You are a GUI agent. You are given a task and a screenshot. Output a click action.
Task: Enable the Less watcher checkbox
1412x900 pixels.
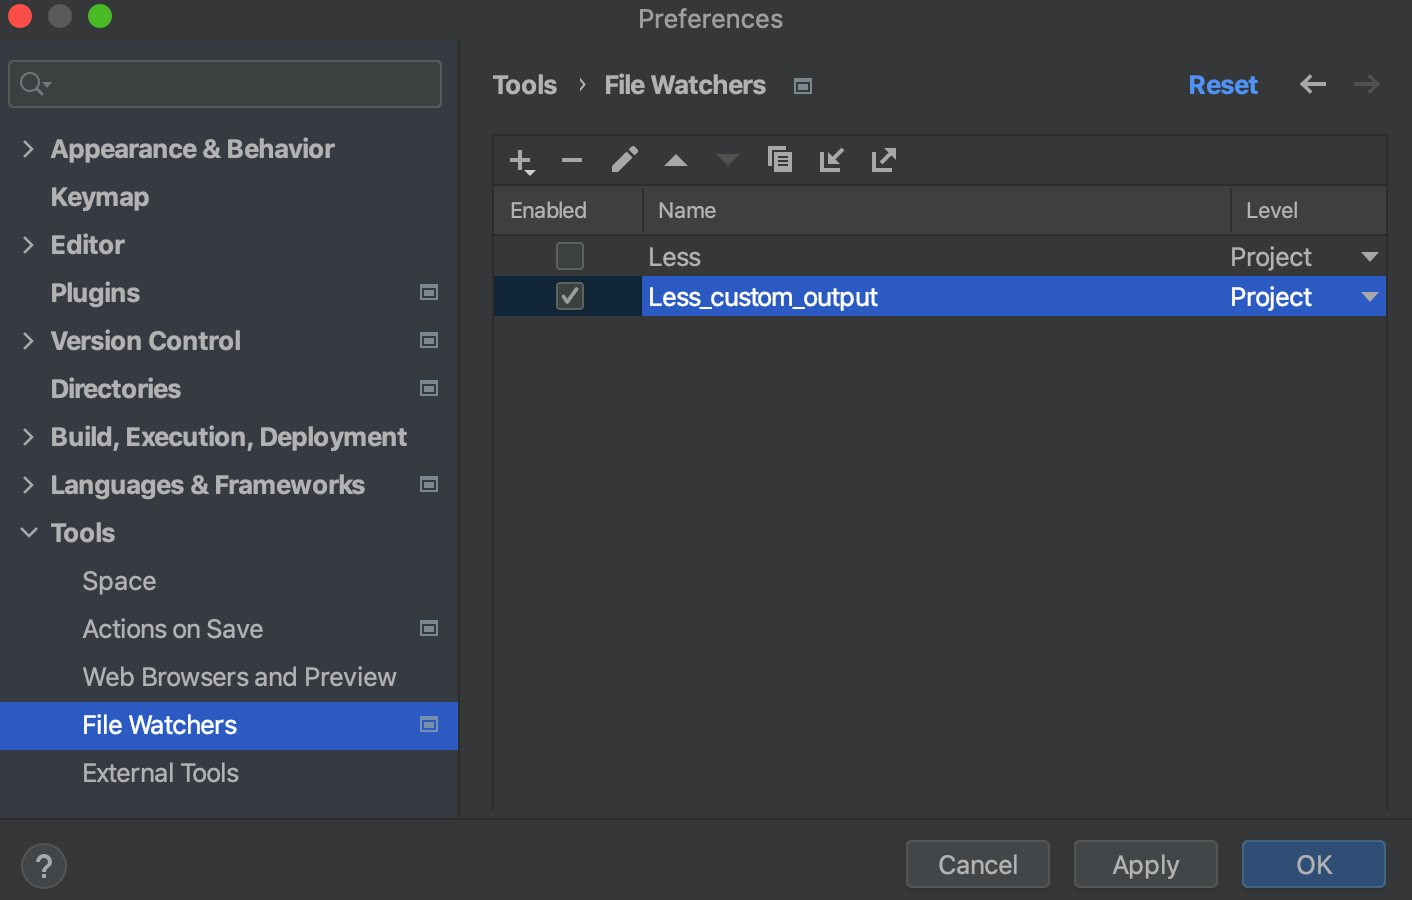pyautogui.click(x=569, y=256)
